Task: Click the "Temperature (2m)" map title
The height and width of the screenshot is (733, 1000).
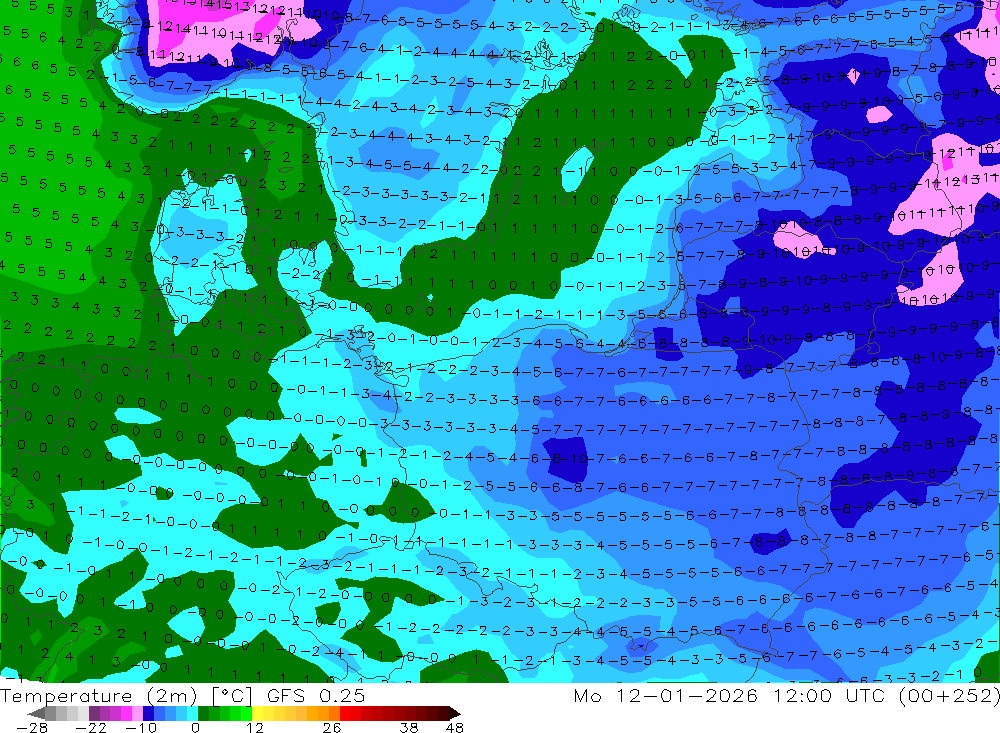Action: pyautogui.click(x=97, y=695)
